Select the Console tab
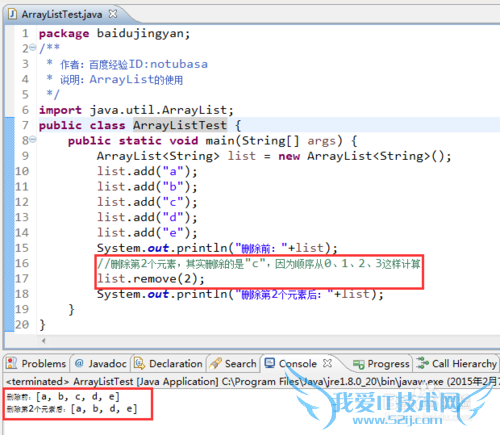The image size is (500, 435). point(298,363)
